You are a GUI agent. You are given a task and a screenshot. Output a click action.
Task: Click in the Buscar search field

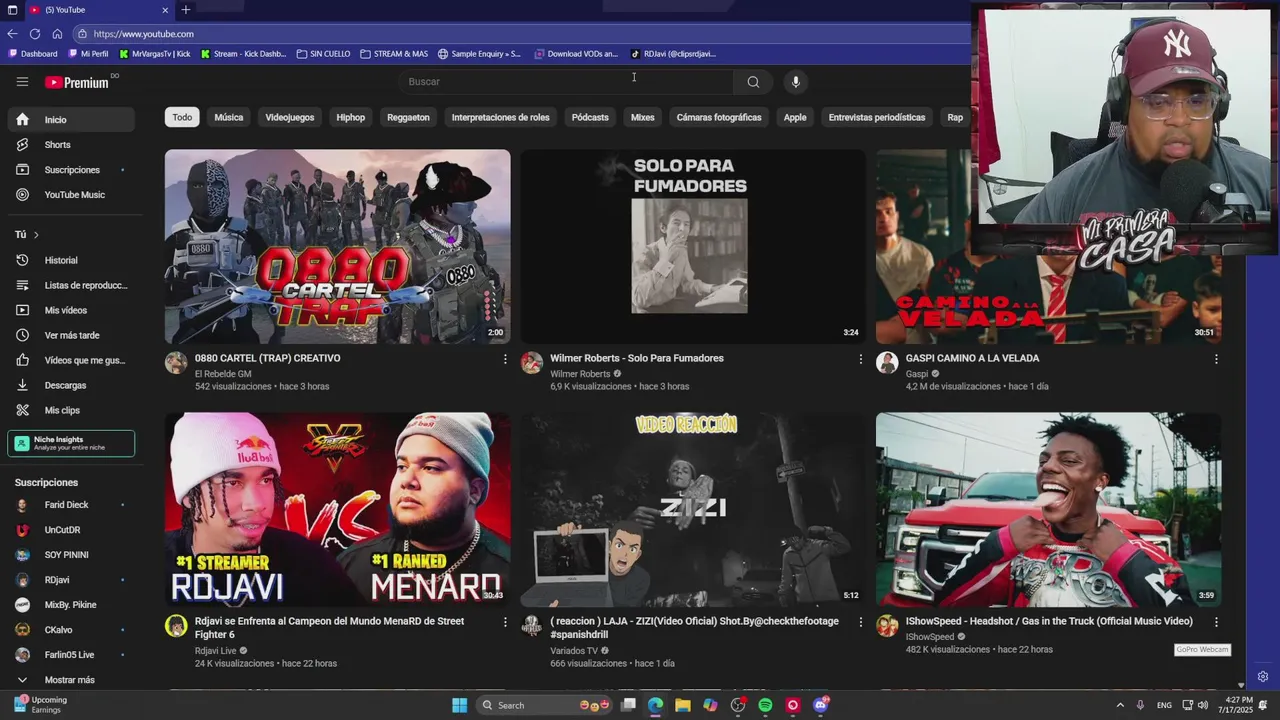click(x=565, y=82)
